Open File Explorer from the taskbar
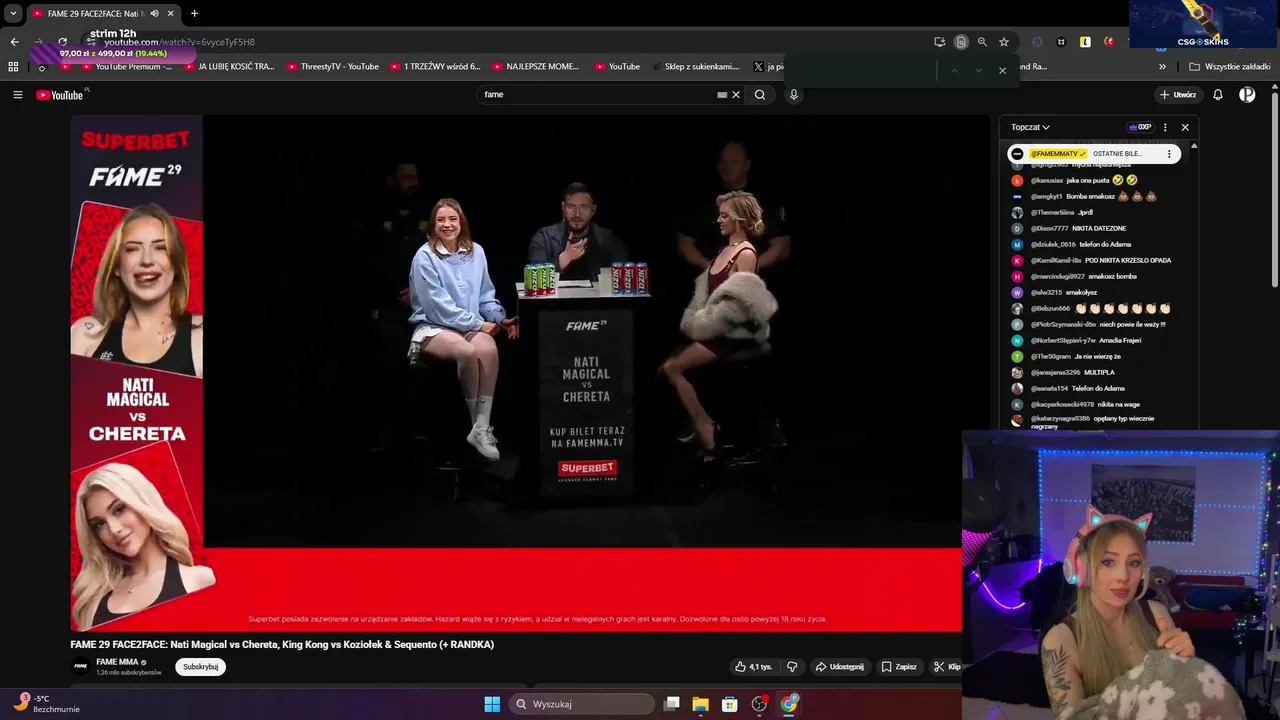The width and height of the screenshot is (1280, 720). click(700, 704)
